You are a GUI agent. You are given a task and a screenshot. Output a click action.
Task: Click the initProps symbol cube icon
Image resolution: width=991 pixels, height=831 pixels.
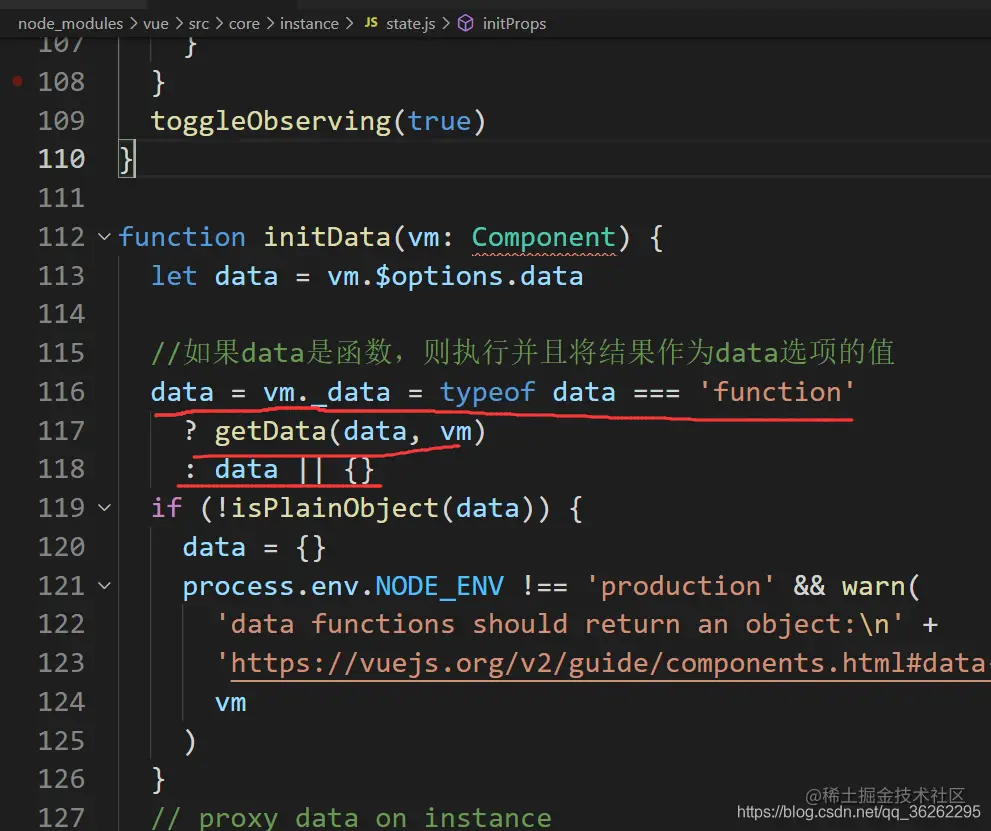(x=465, y=23)
